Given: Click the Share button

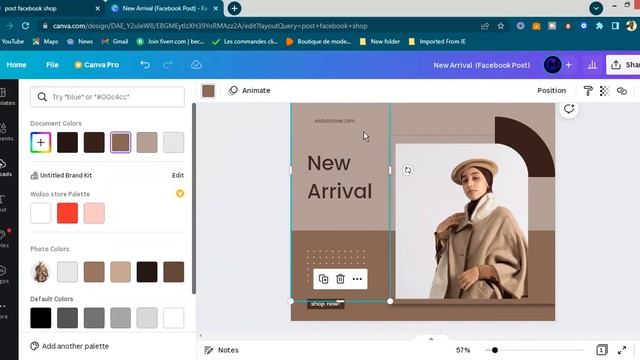Looking at the screenshot, I should click(624, 65).
